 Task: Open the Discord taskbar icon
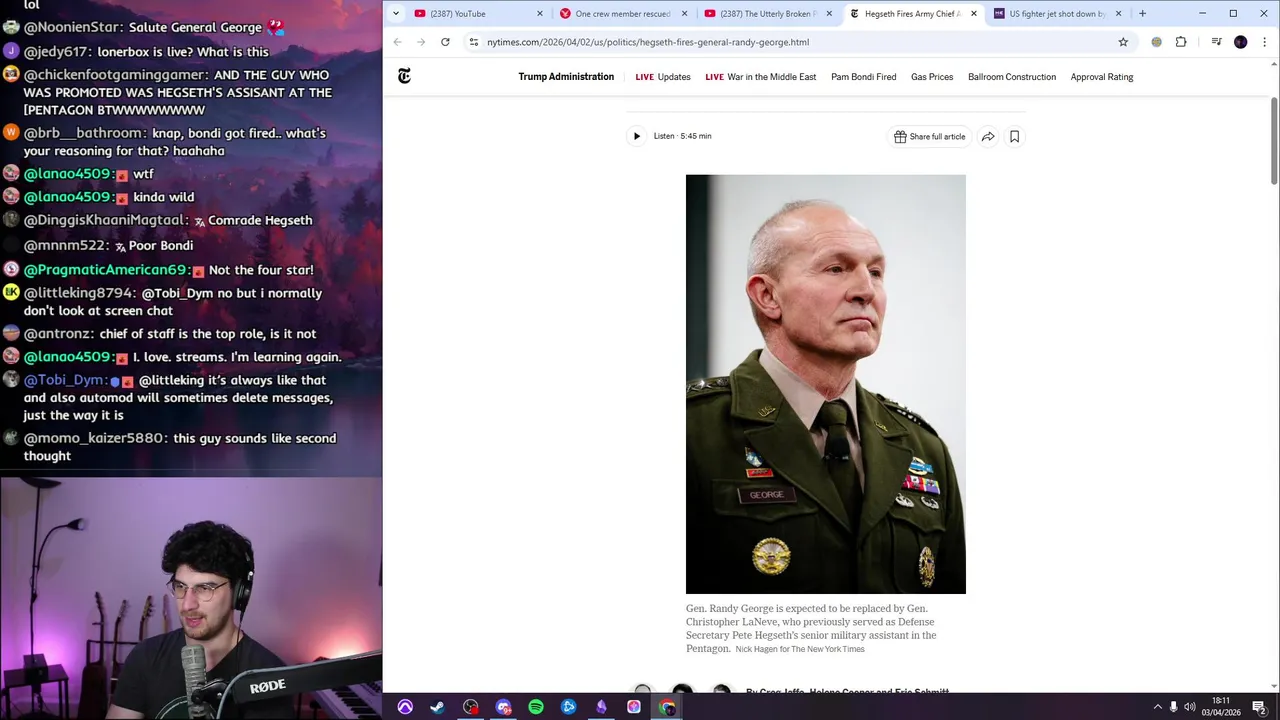503,707
